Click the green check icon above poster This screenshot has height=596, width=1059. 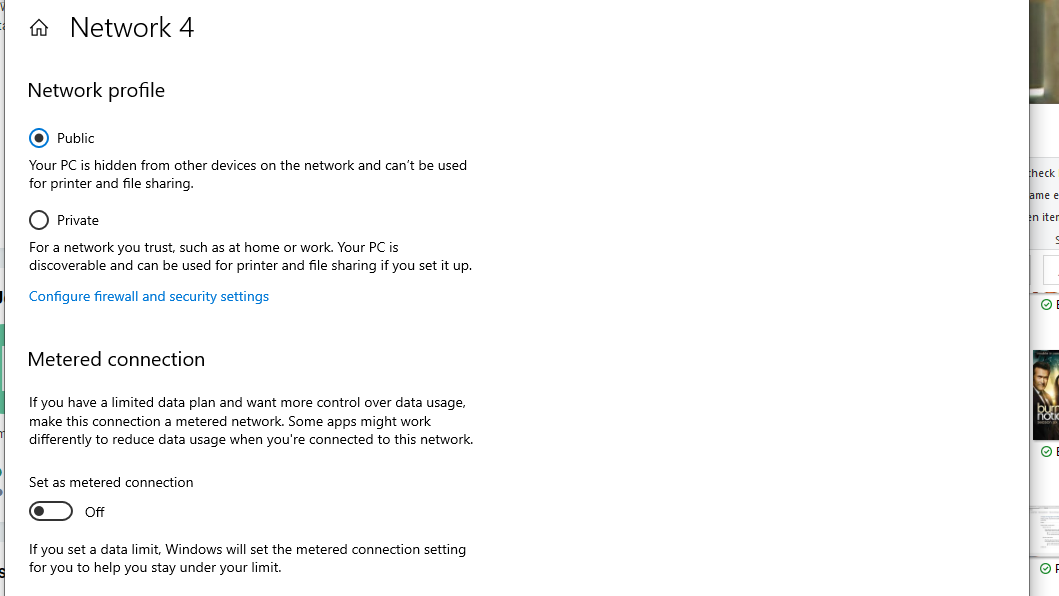coord(1046,305)
